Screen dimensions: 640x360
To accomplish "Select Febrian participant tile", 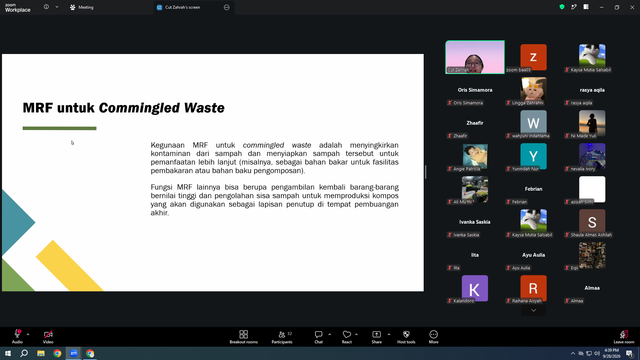I will [533, 189].
